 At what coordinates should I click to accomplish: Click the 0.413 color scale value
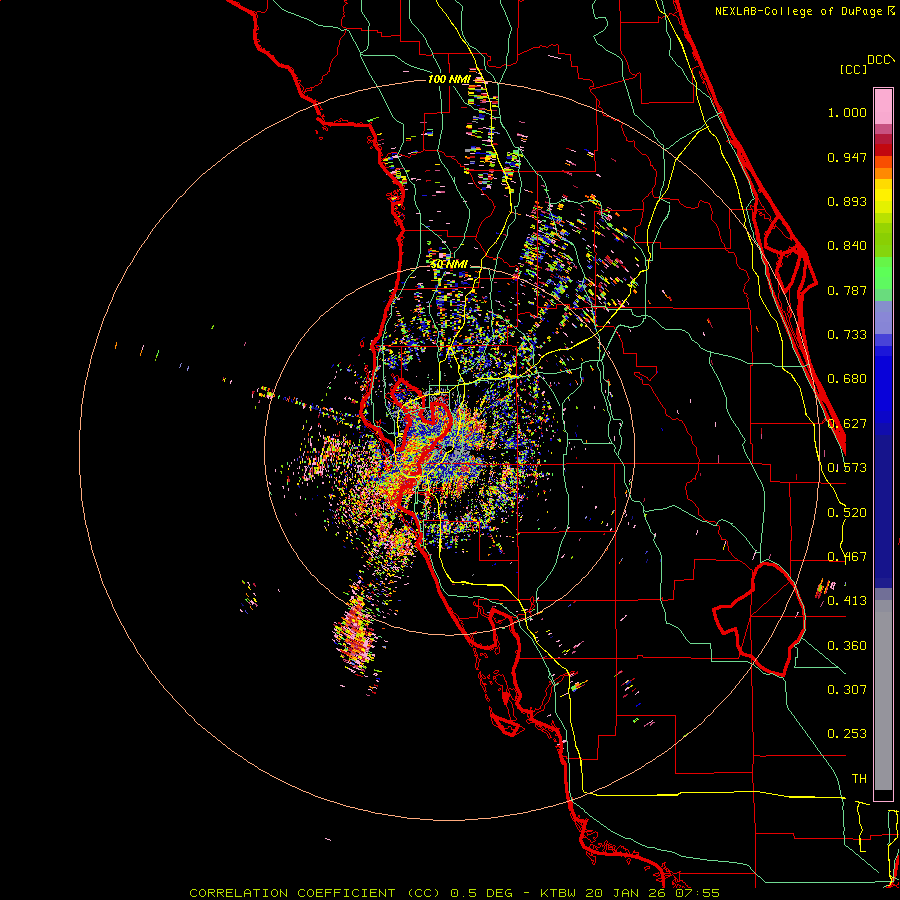[847, 601]
